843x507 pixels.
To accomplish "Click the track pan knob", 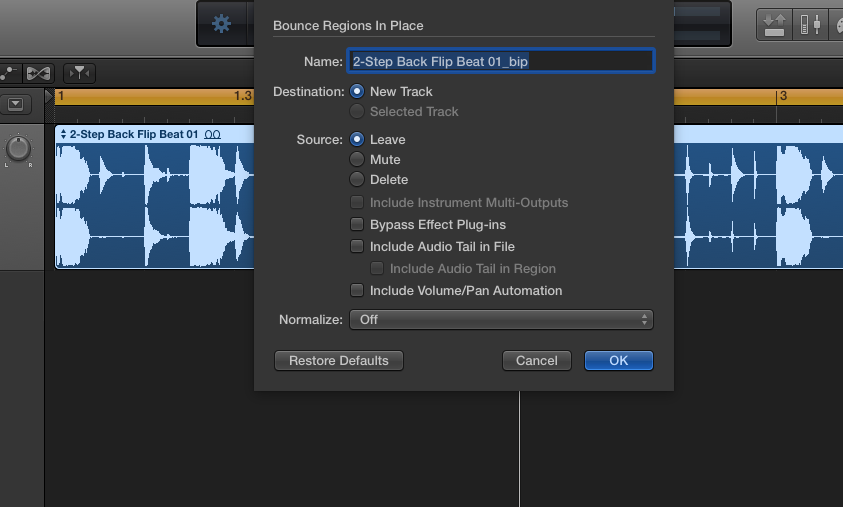I will [18, 149].
